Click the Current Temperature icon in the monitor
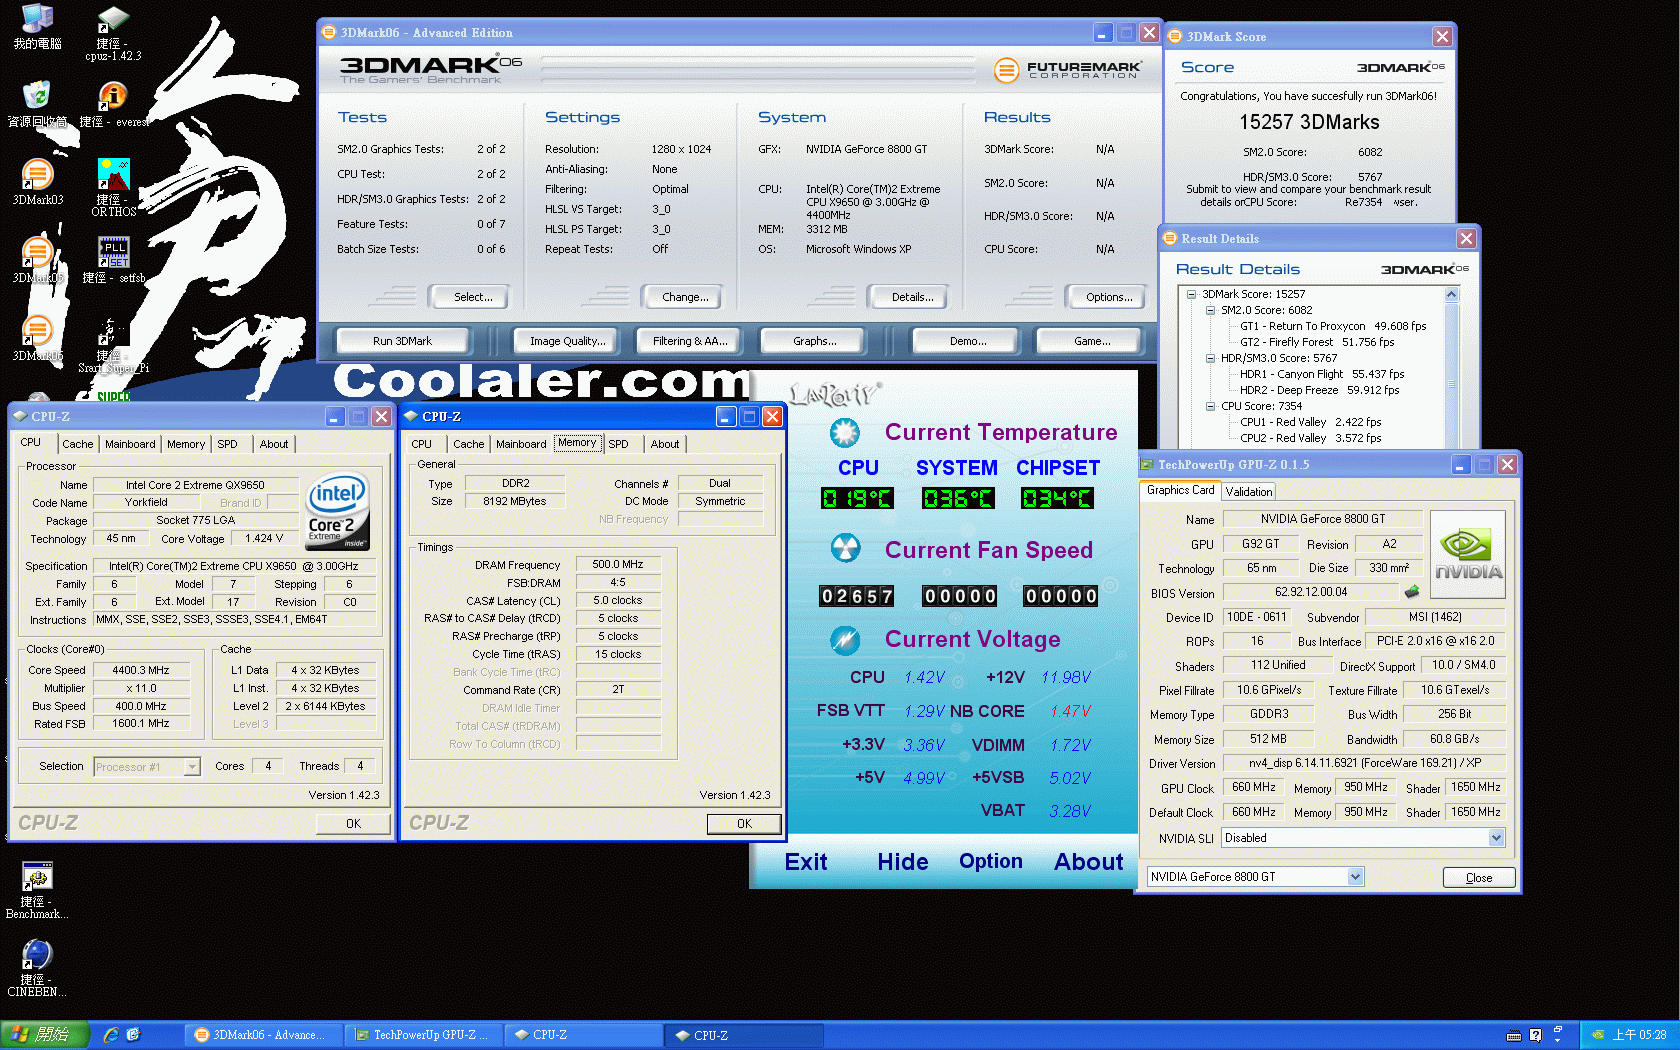This screenshot has height=1050, width=1680. click(x=845, y=432)
